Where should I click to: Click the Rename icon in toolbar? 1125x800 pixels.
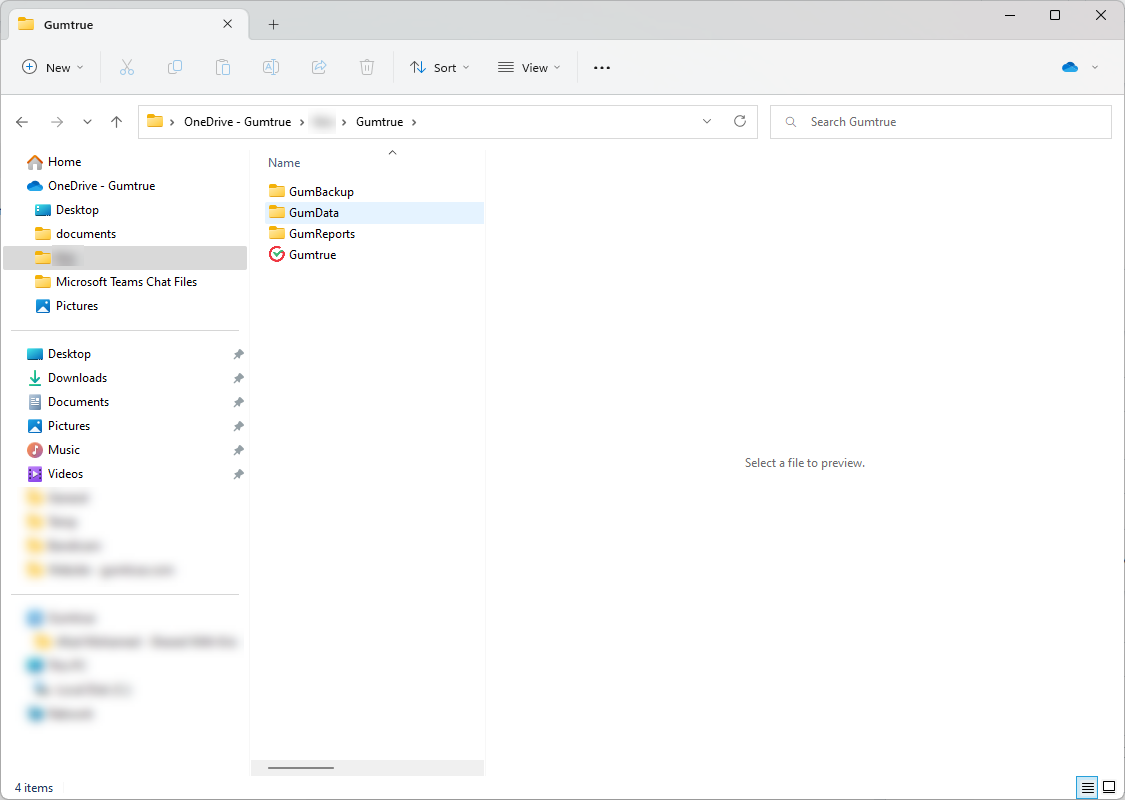click(270, 67)
